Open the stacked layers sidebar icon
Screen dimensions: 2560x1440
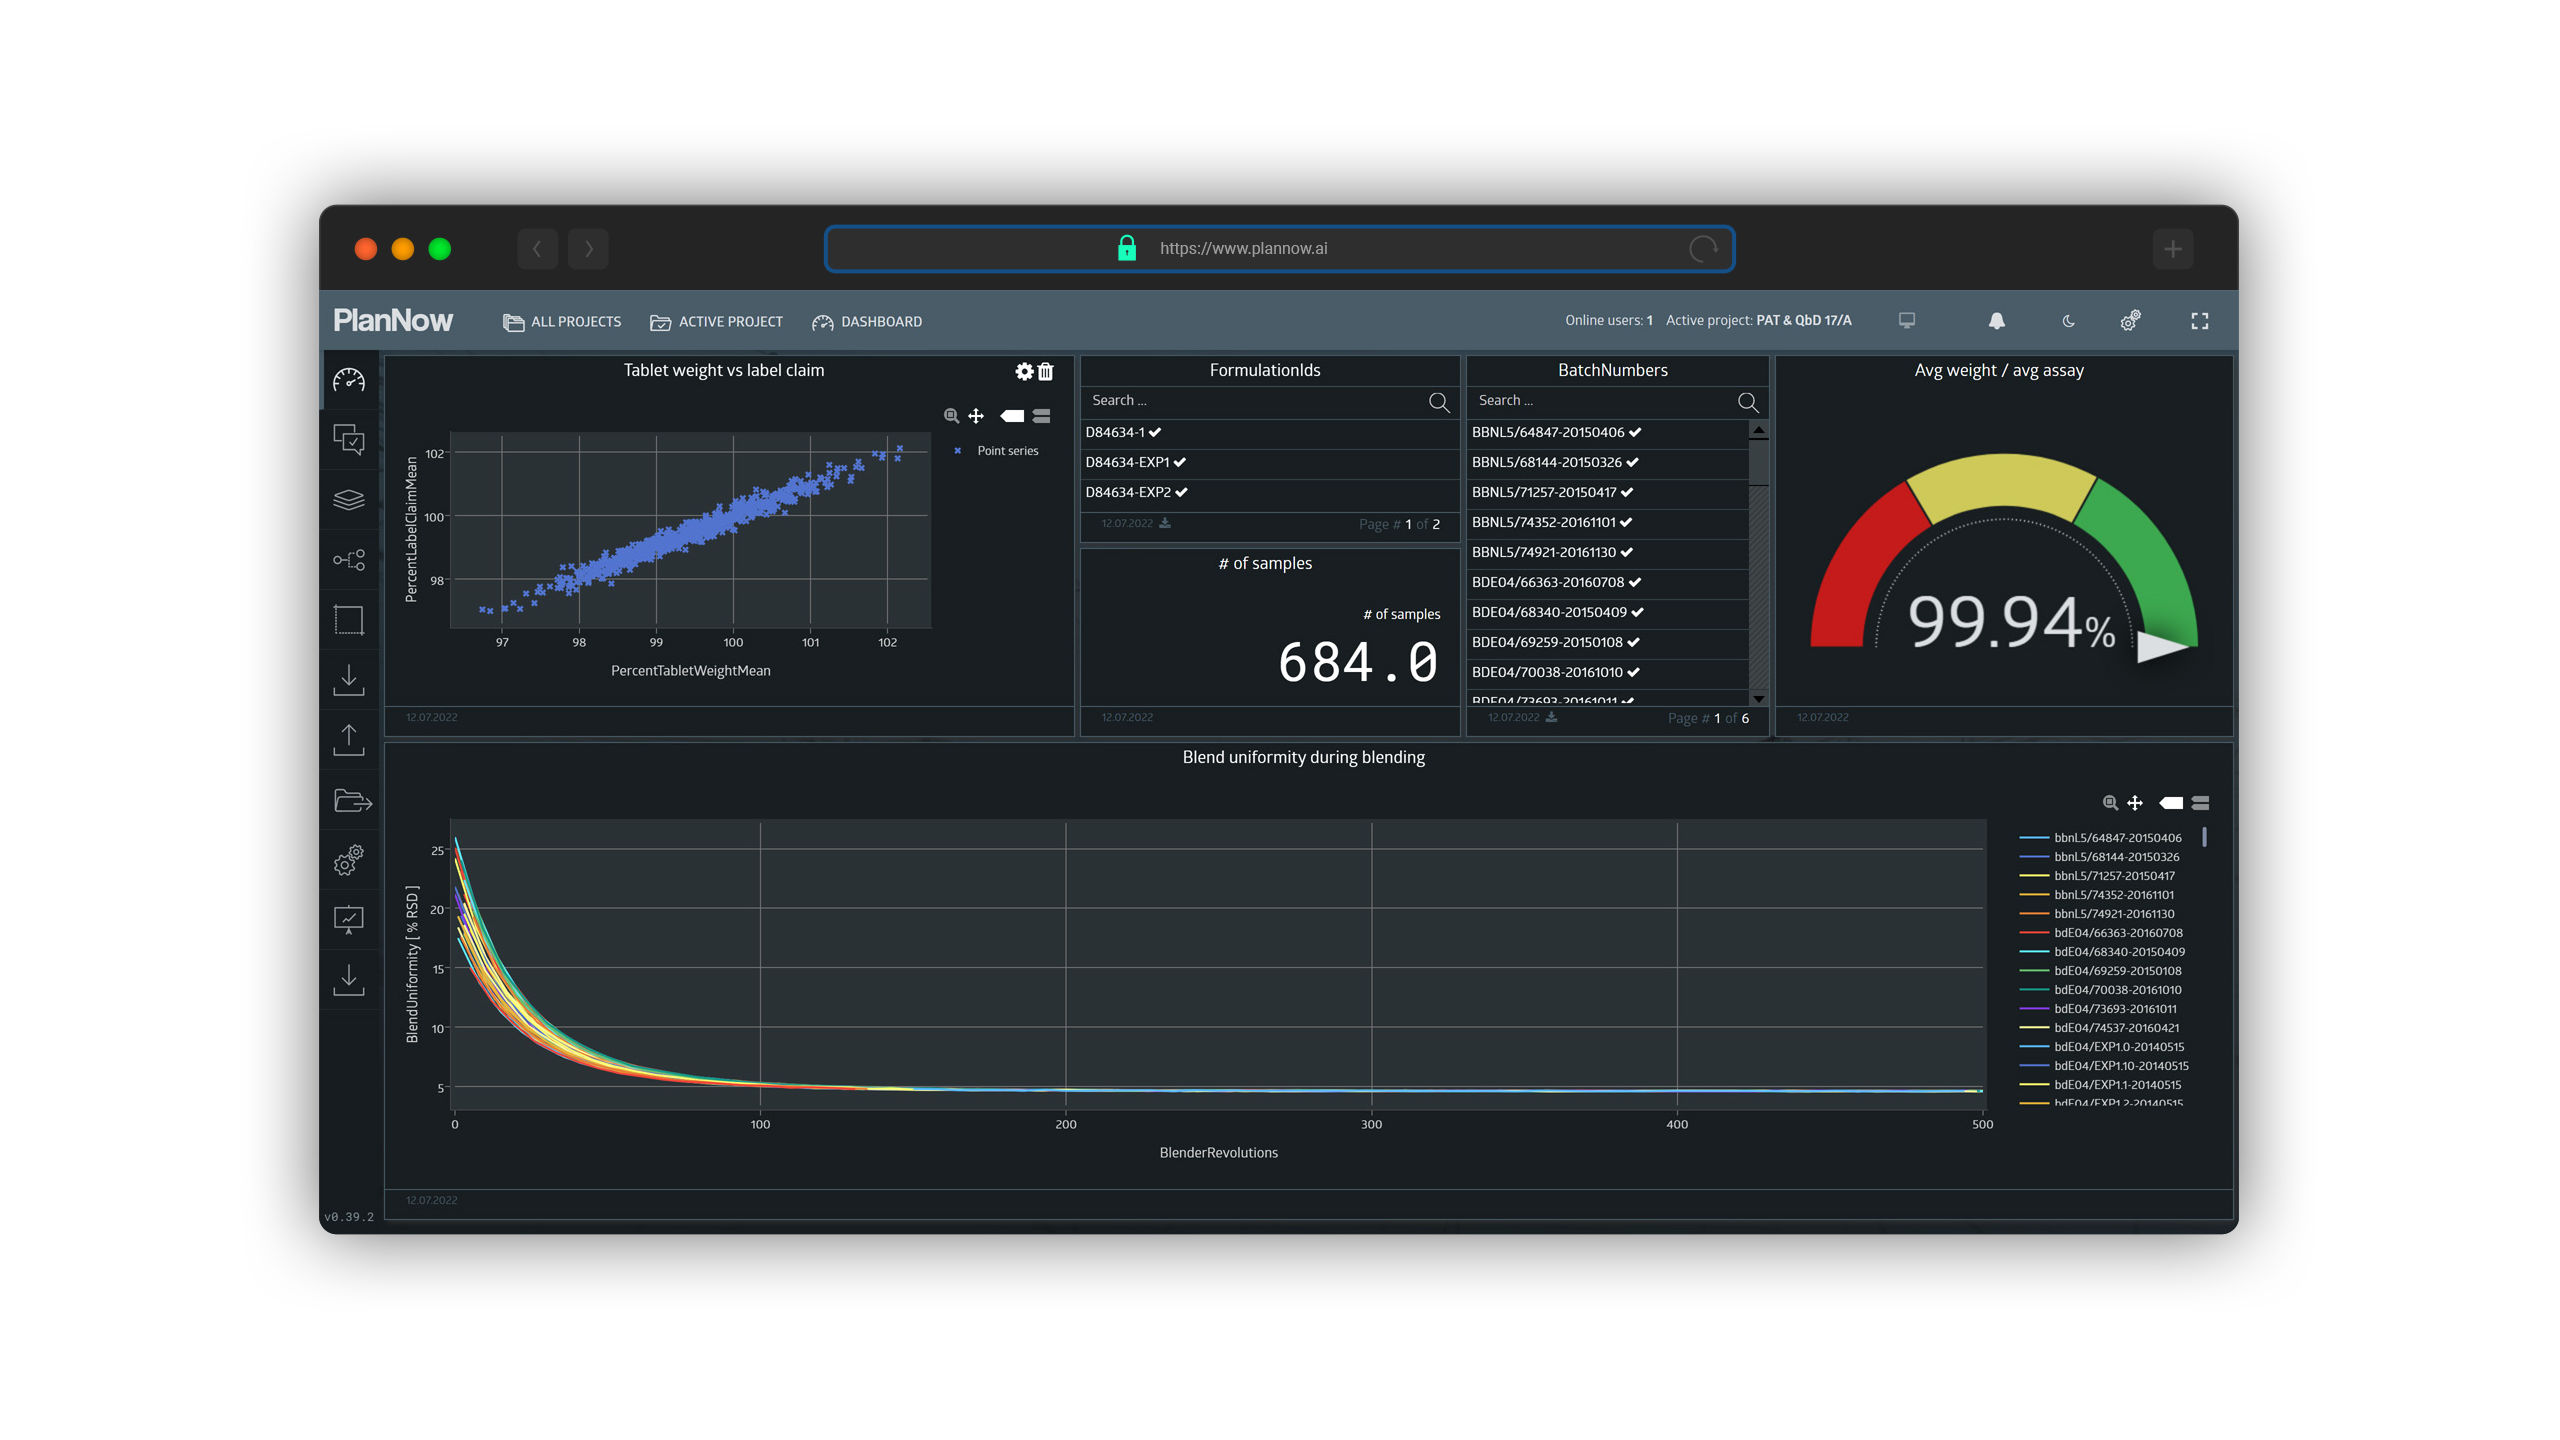[x=348, y=499]
